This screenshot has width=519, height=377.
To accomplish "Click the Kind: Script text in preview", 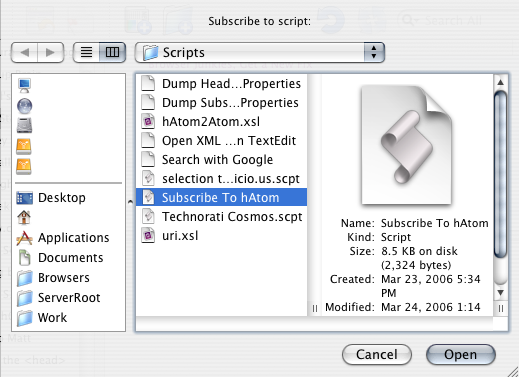I will (x=379, y=237).
